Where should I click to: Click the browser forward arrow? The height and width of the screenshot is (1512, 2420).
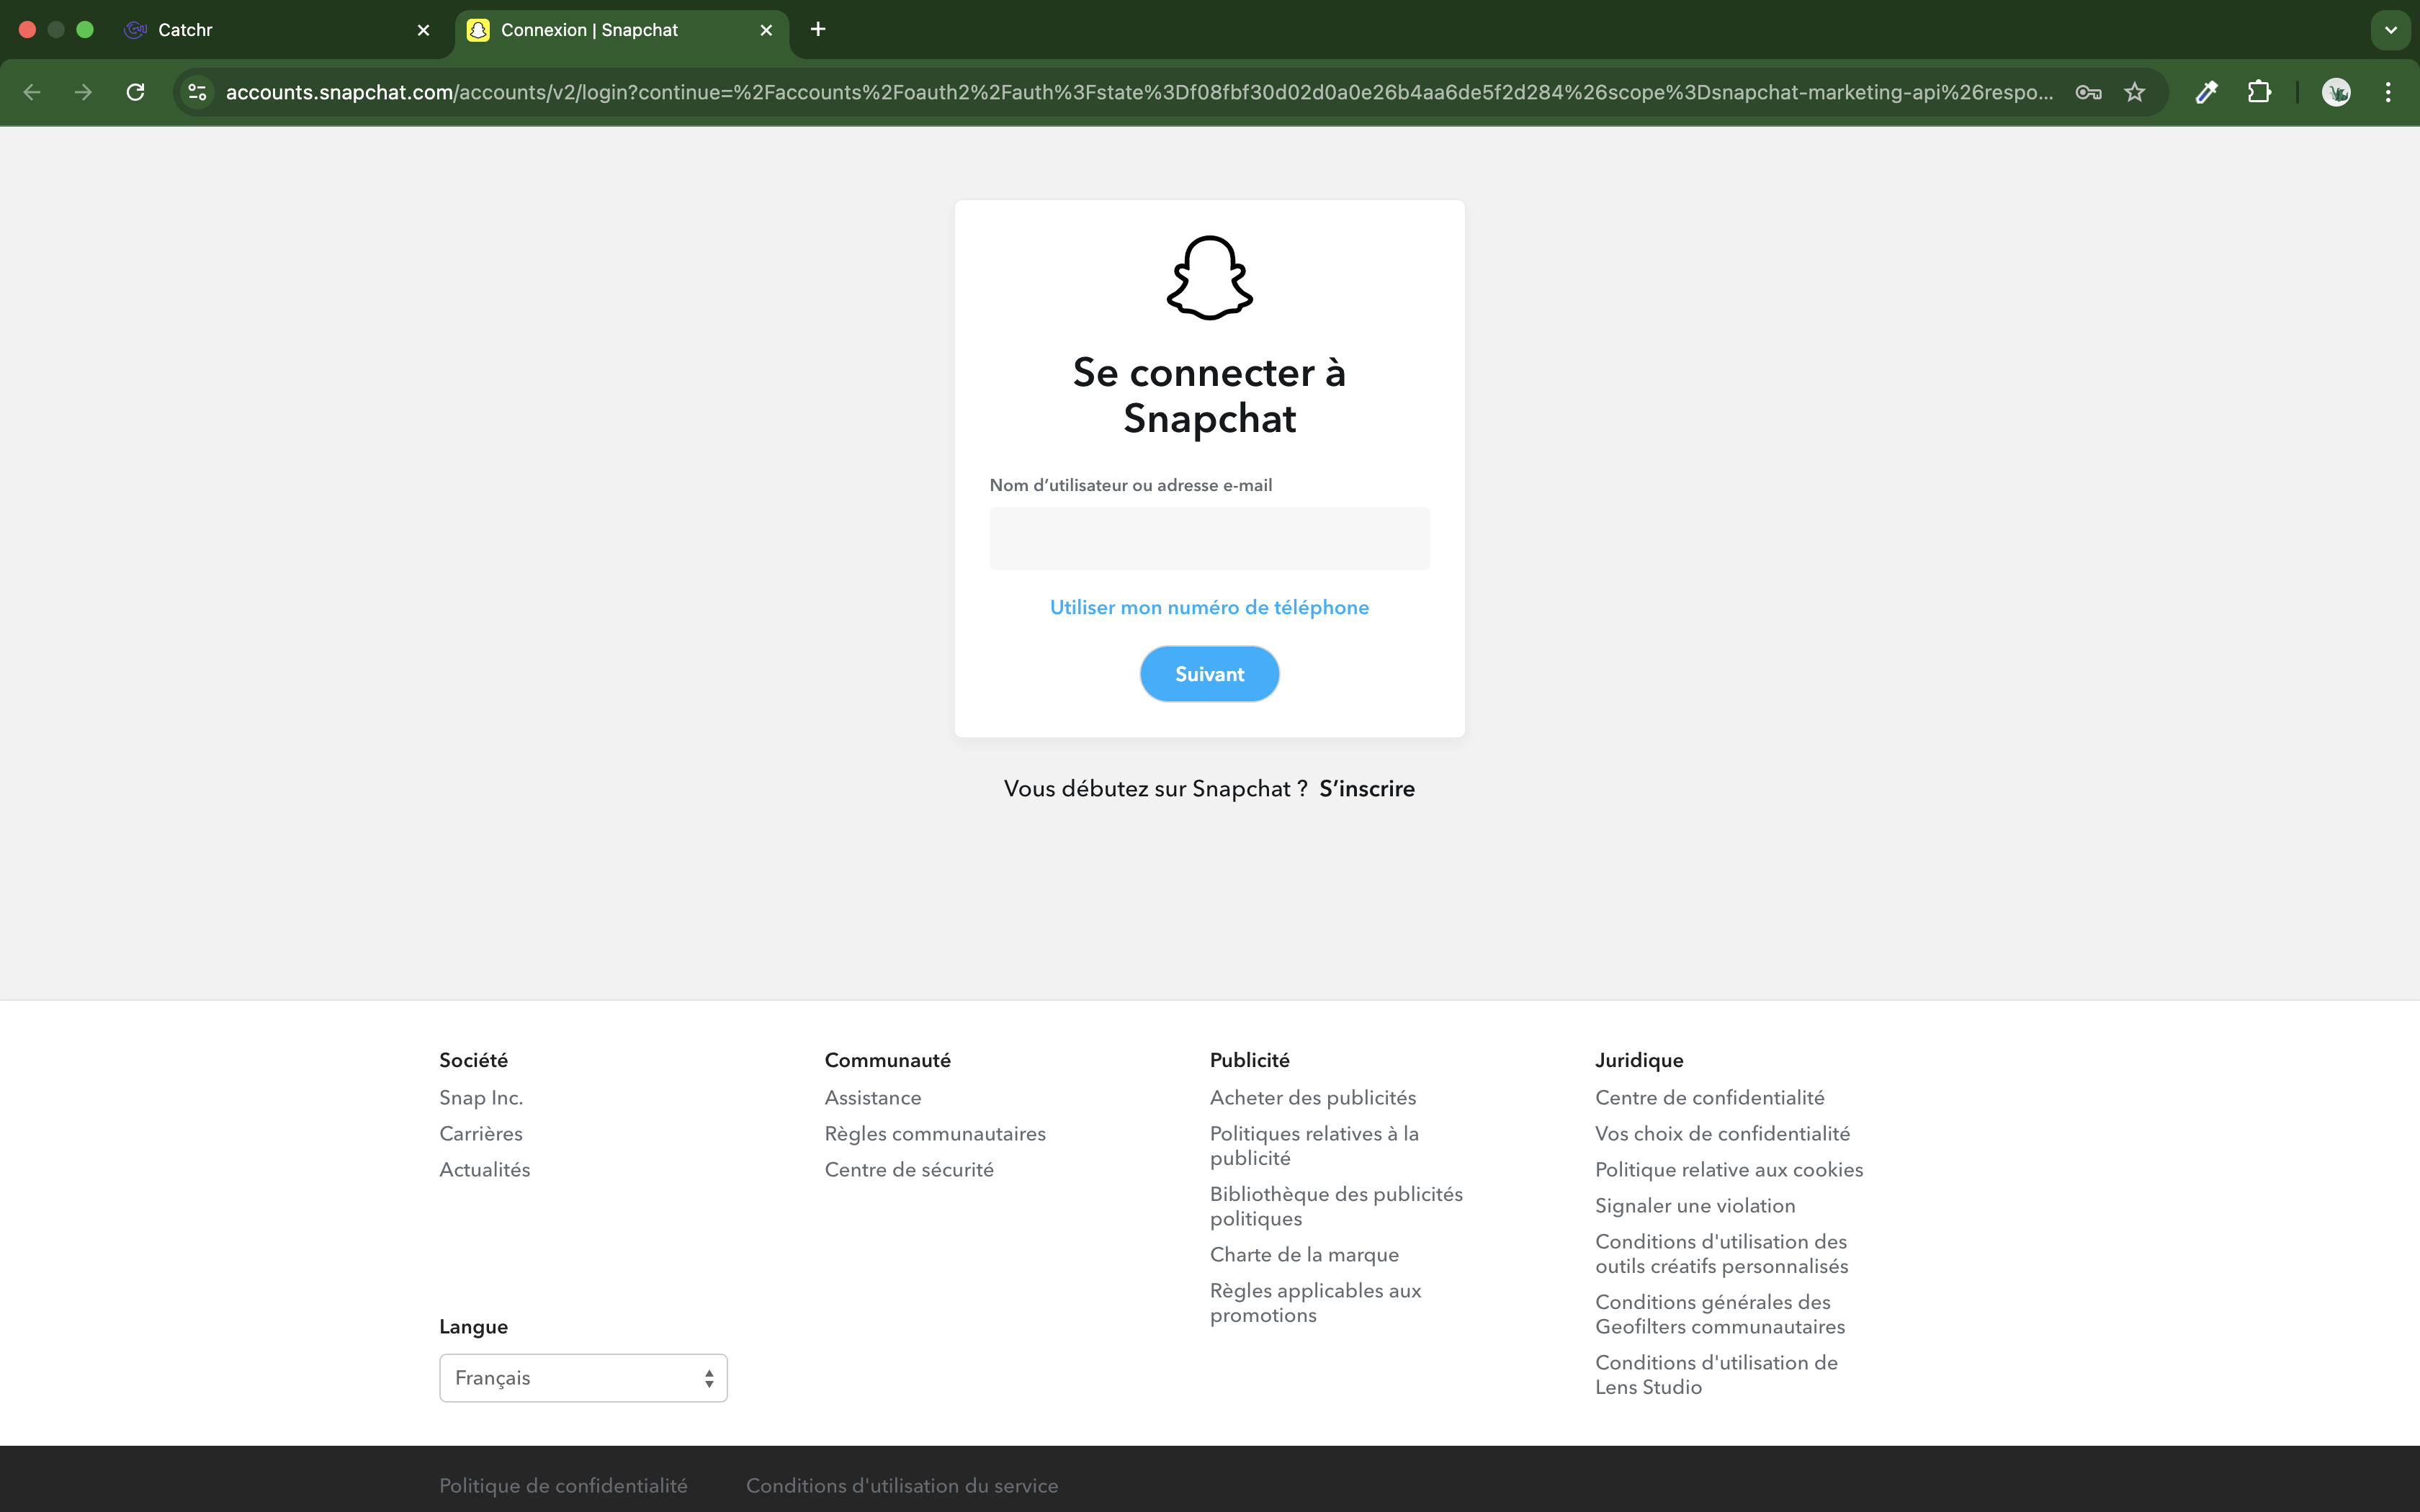(x=84, y=92)
